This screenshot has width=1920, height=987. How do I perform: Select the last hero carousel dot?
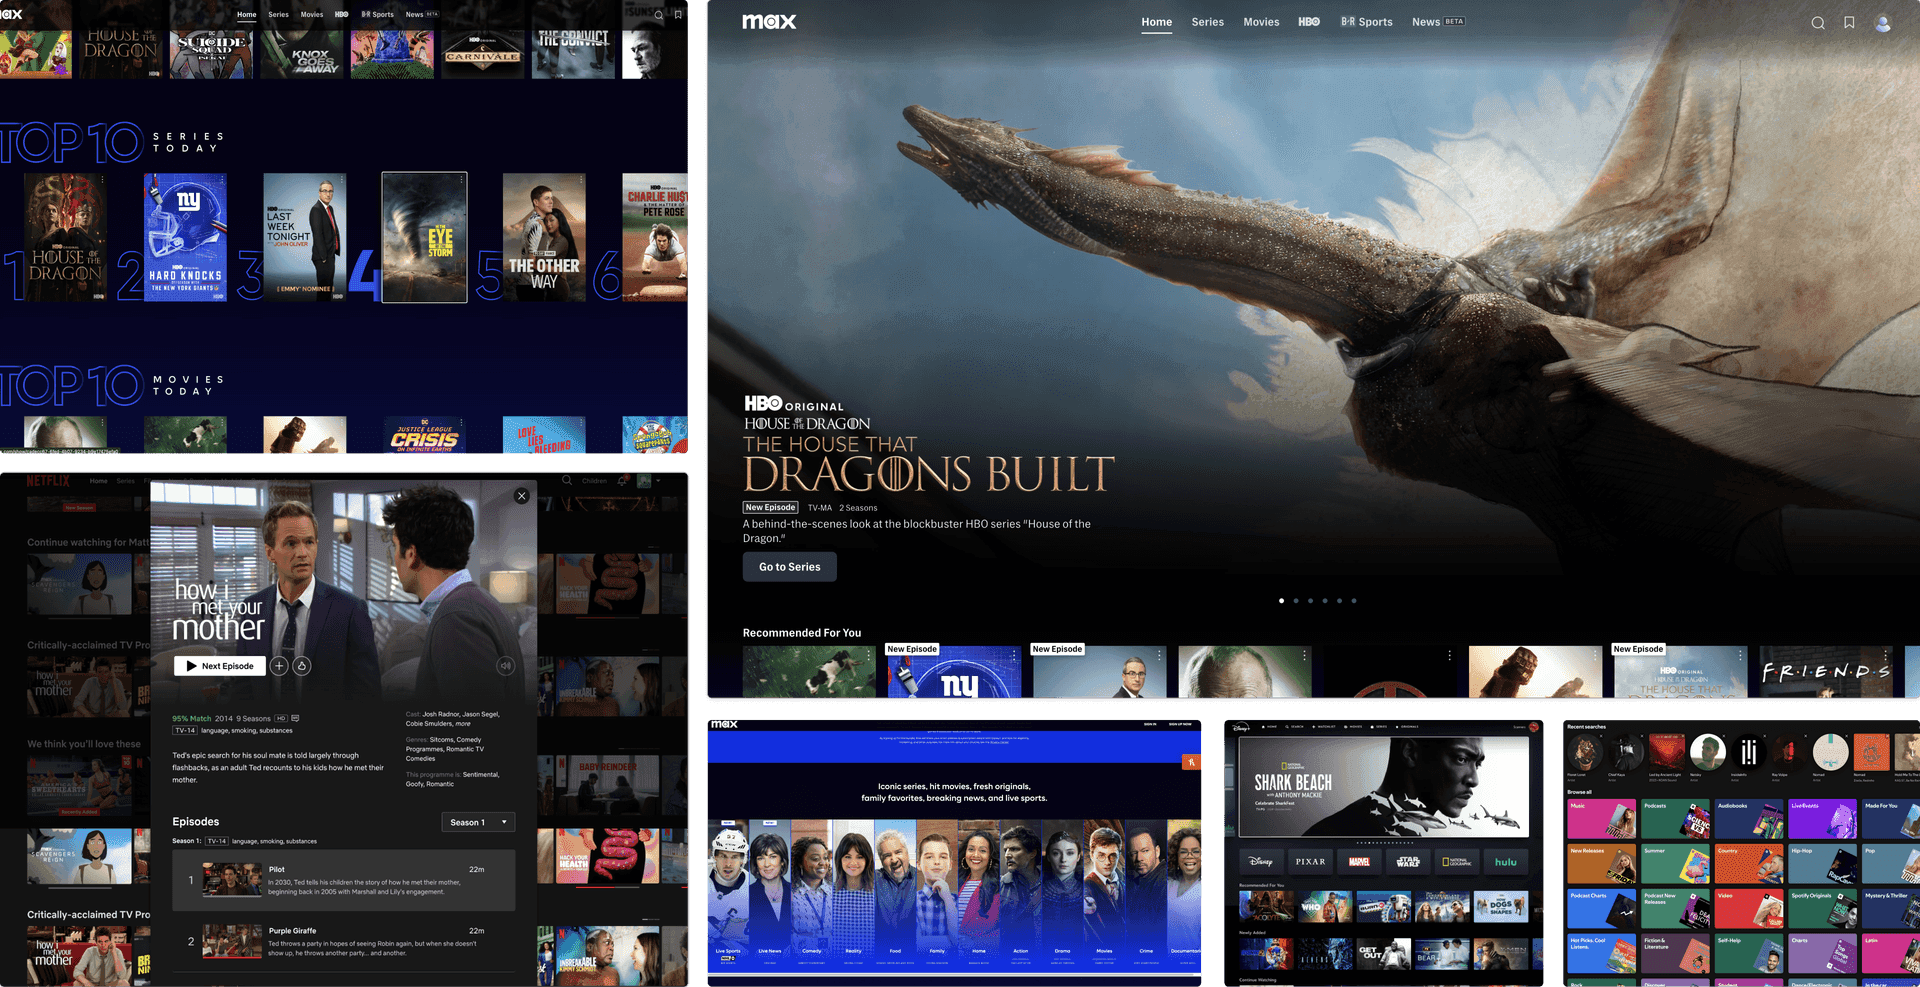(x=1354, y=601)
